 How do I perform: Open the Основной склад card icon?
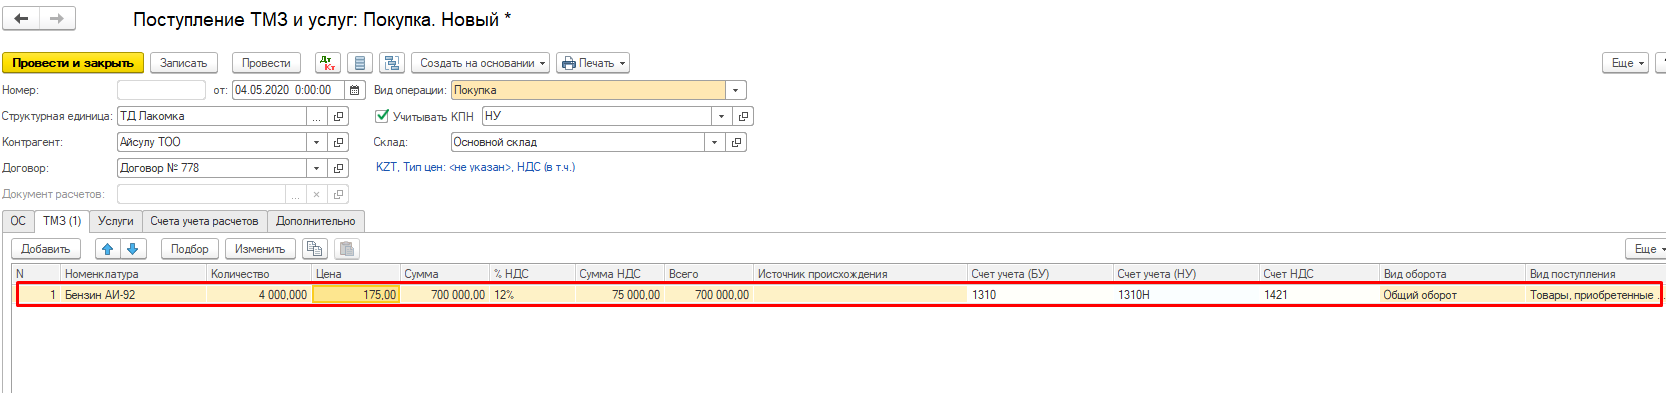click(x=737, y=142)
